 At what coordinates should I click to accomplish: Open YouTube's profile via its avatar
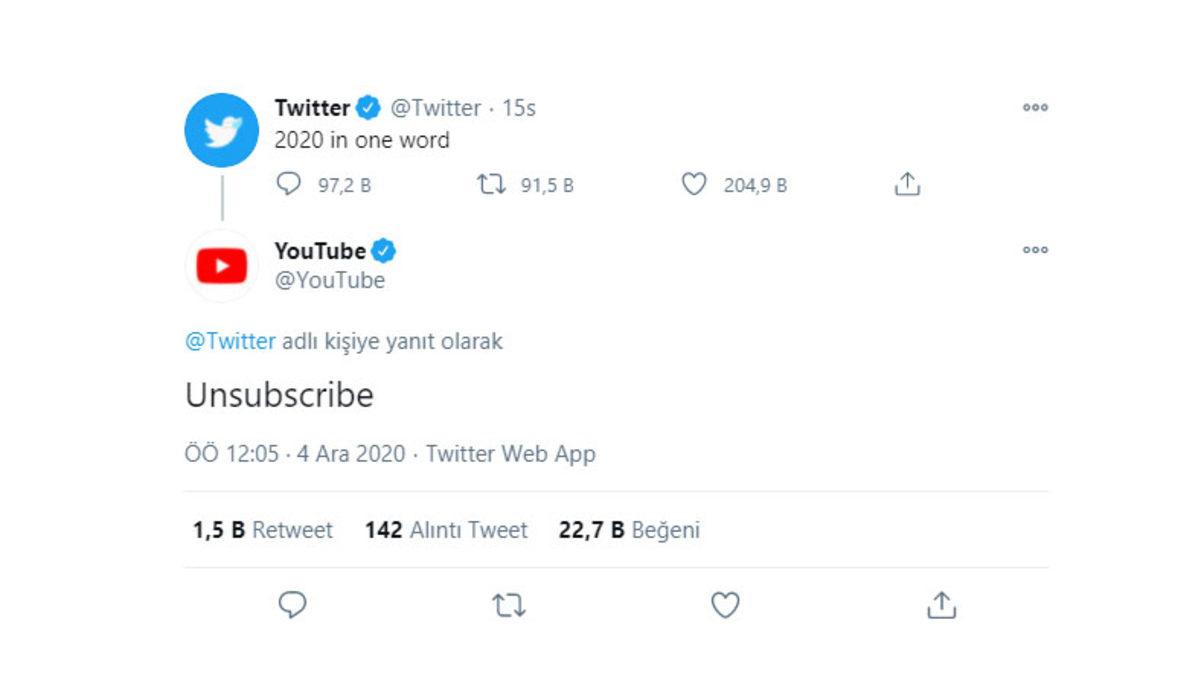pyautogui.click(x=221, y=265)
